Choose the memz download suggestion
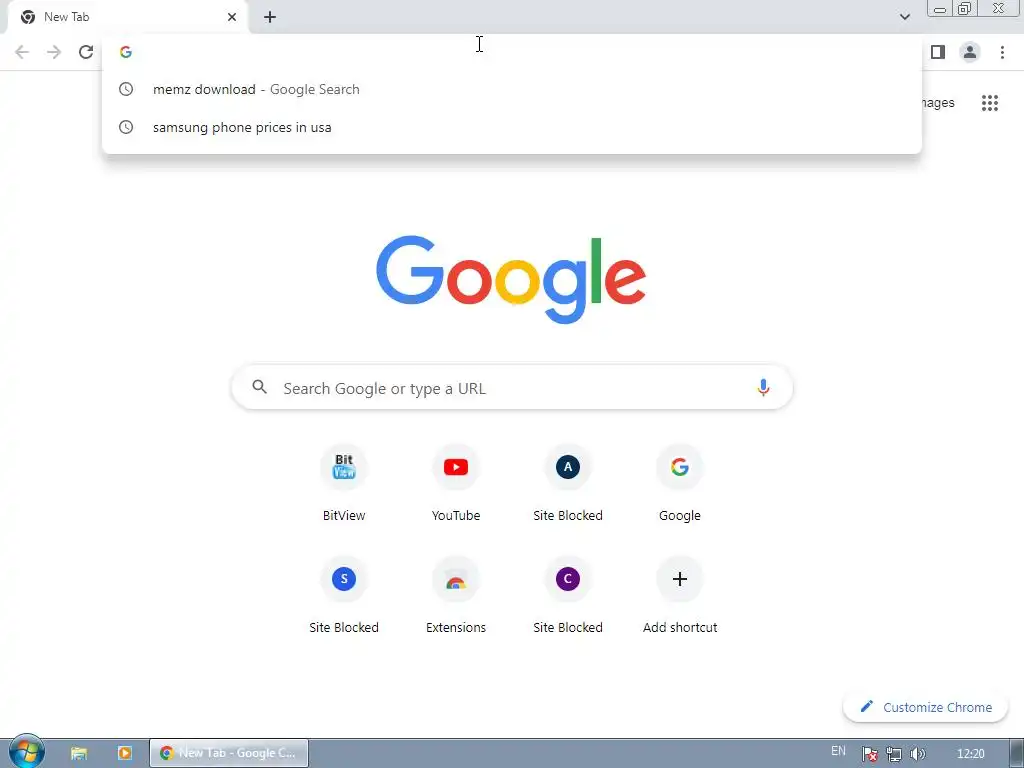The width and height of the screenshot is (1024, 768). [x=512, y=89]
